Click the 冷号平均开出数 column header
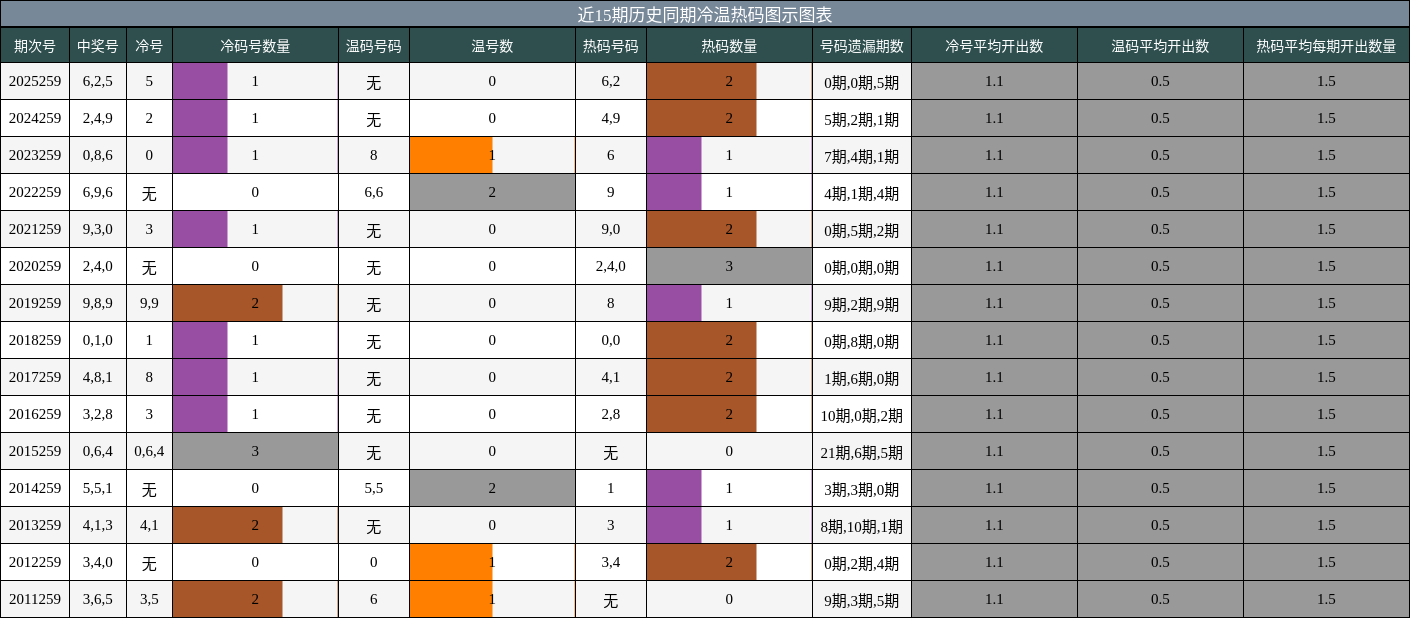Viewport: 1410px width, 618px height. point(994,45)
